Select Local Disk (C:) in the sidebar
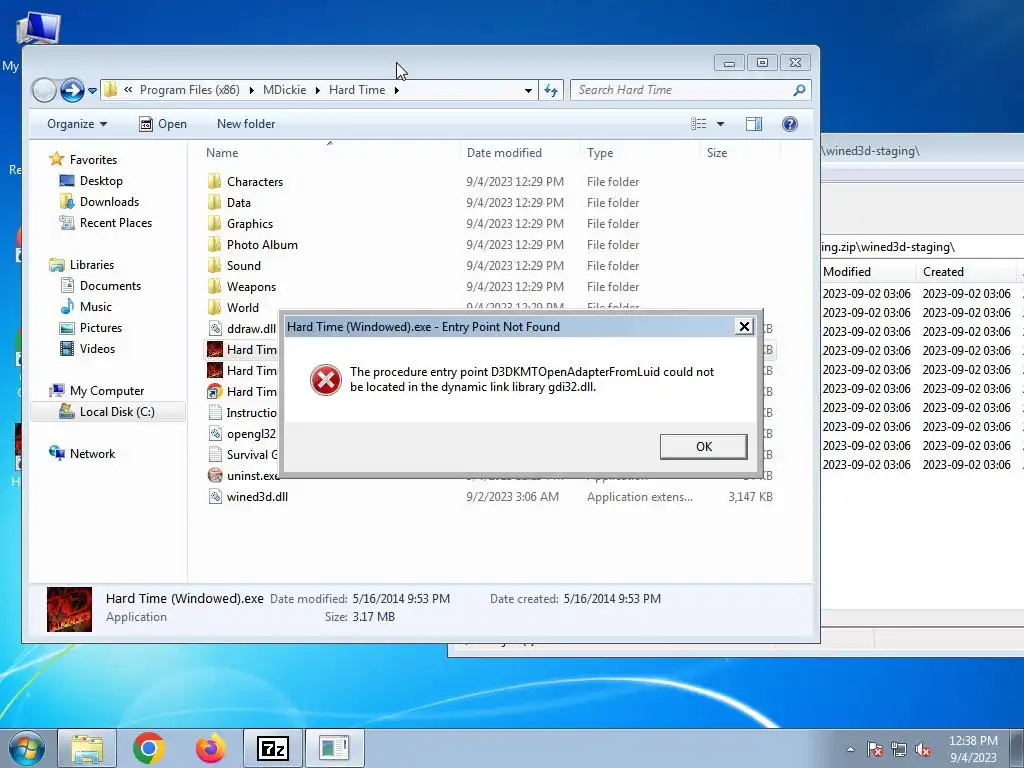The width and height of the screenshot is (1024, 768). [108, 411]
